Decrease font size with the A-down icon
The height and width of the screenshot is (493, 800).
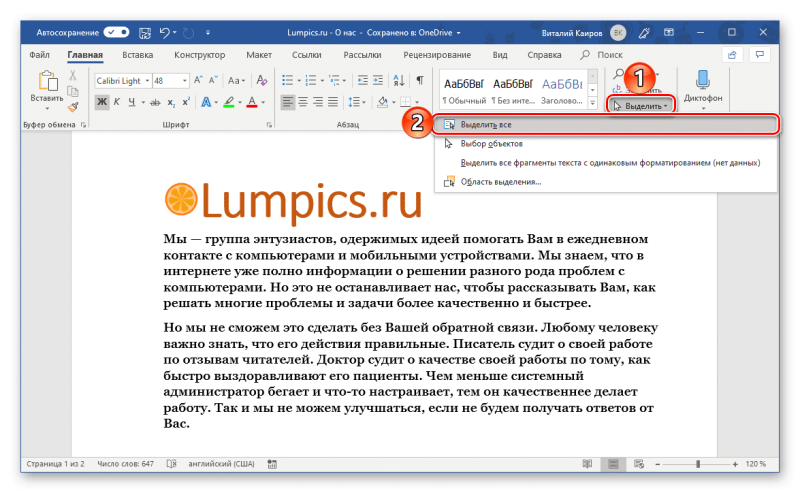213,80
